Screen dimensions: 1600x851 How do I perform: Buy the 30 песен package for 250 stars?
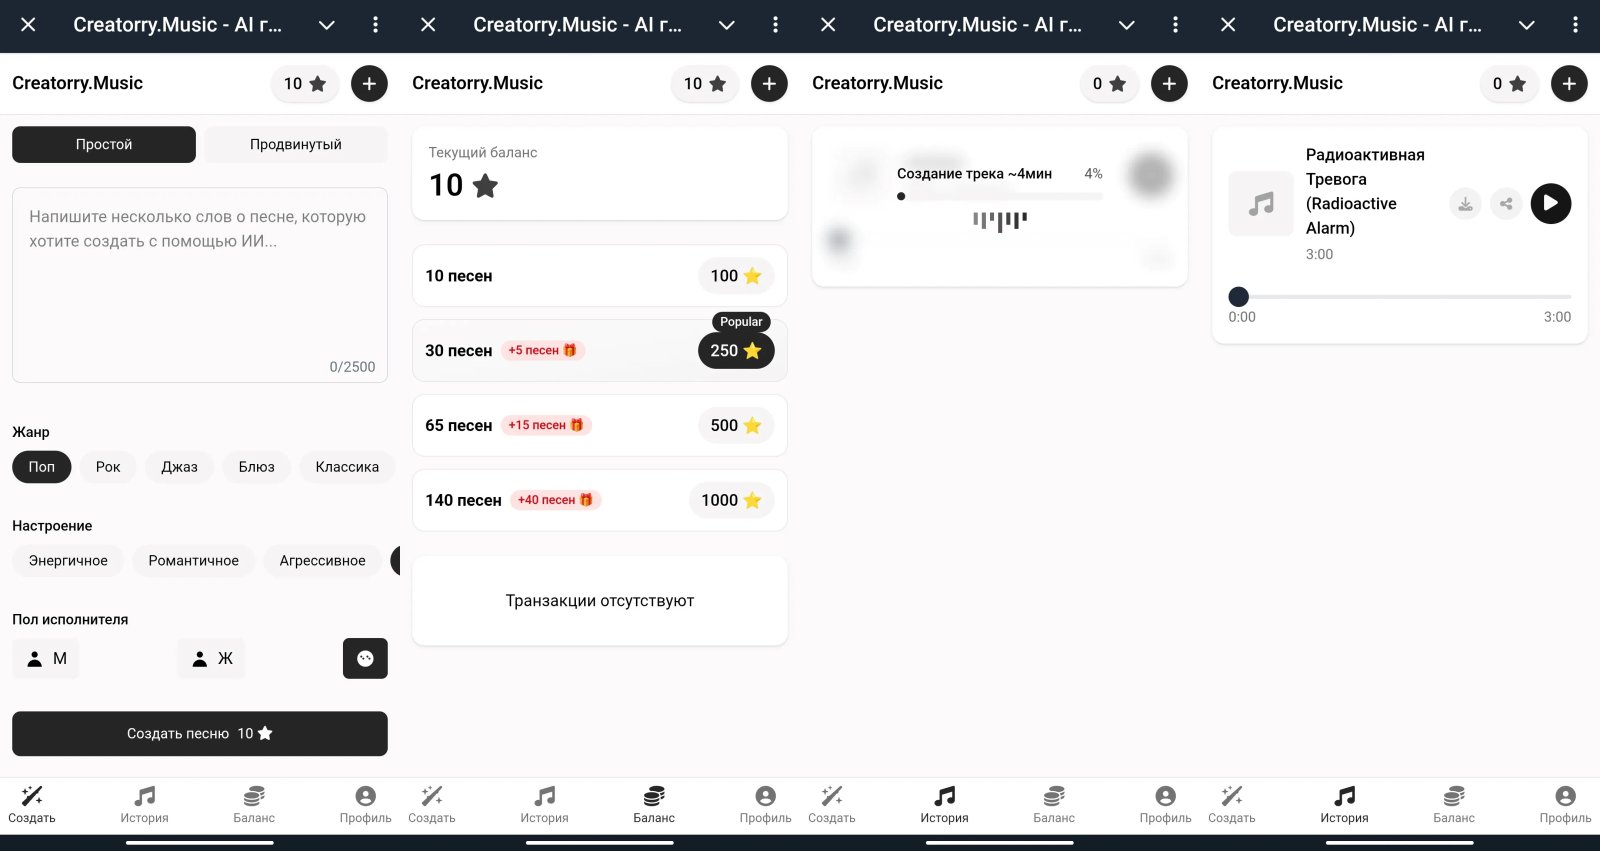tap(600, 350)
